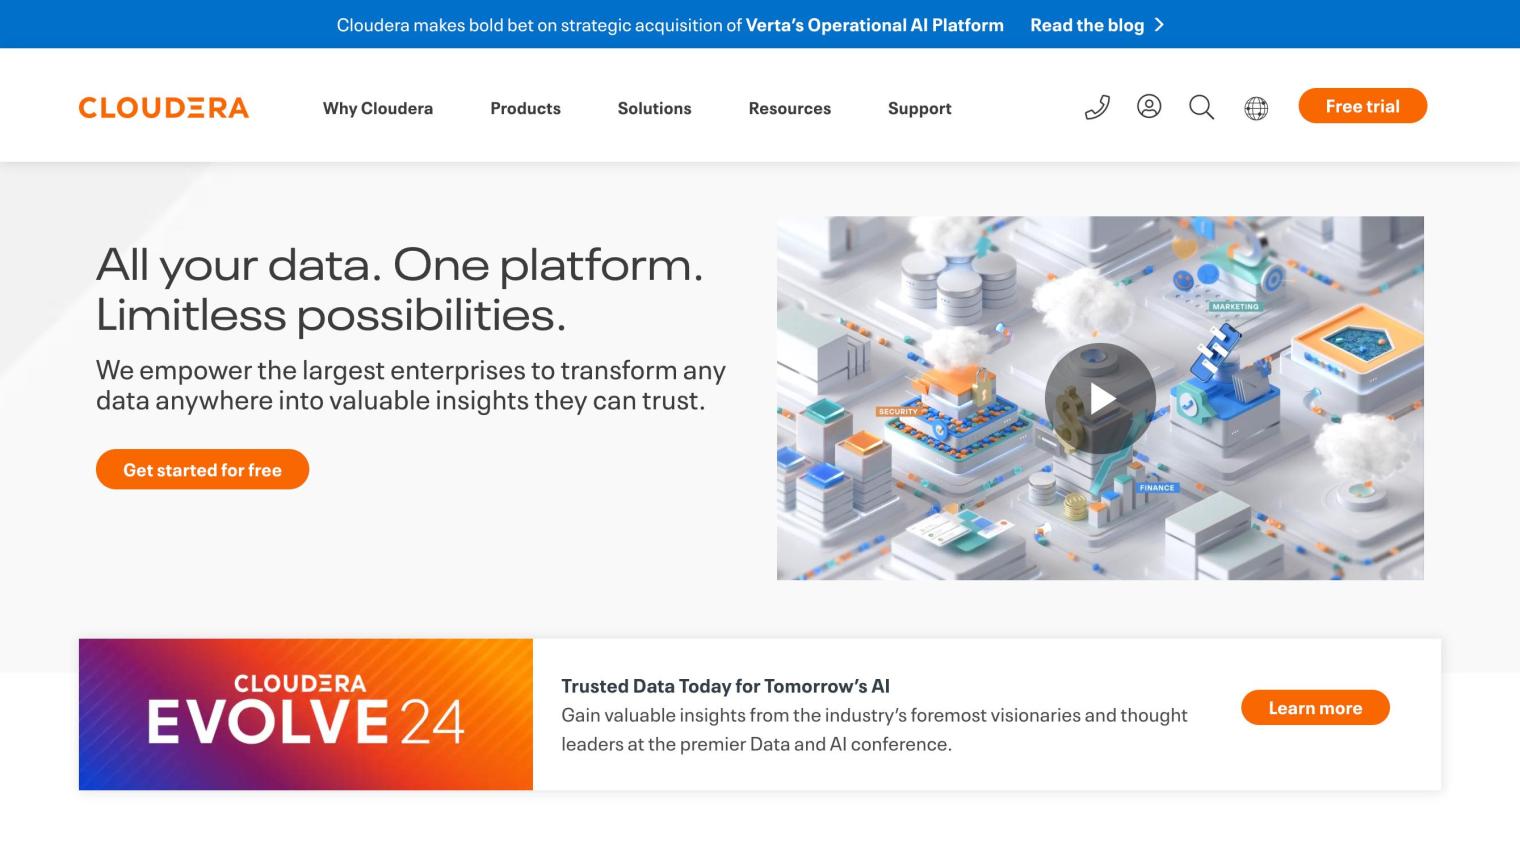Click the chevron after Read the blog

coord(1159,25)
